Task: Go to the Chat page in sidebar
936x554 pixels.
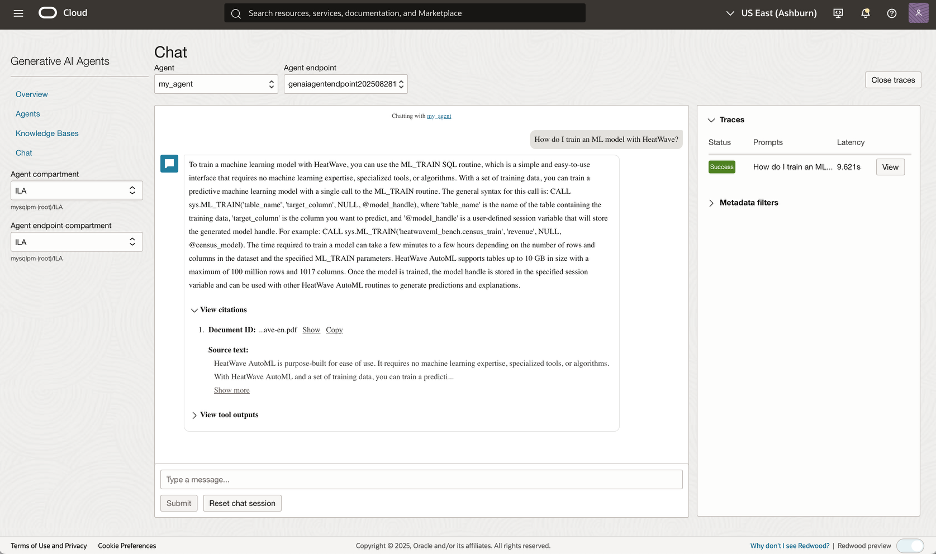Action: [x=24, y=153]
